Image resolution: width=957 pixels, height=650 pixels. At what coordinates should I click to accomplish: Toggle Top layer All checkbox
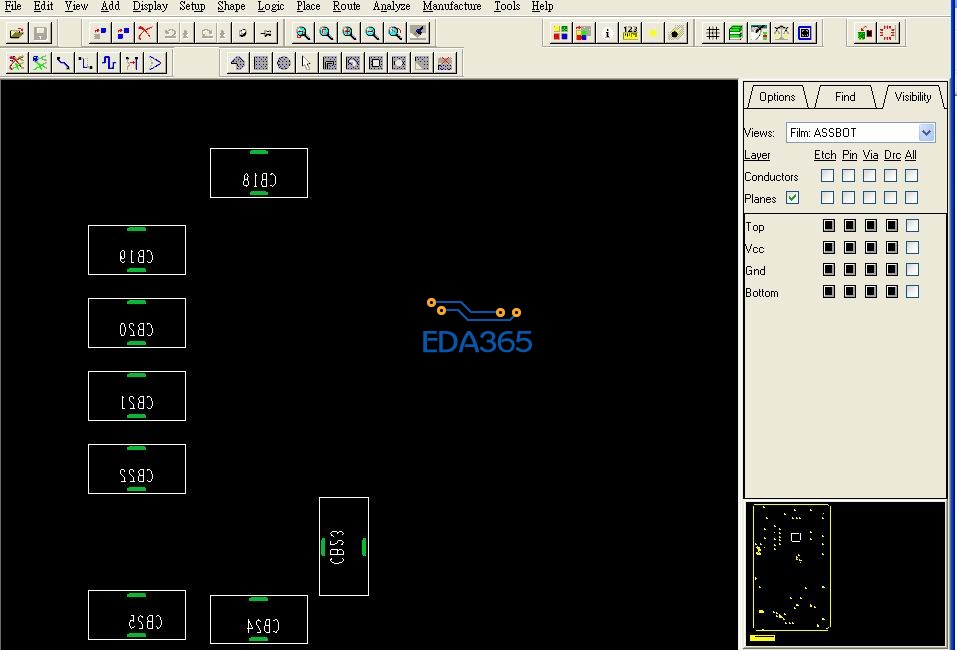coord(912,226)
